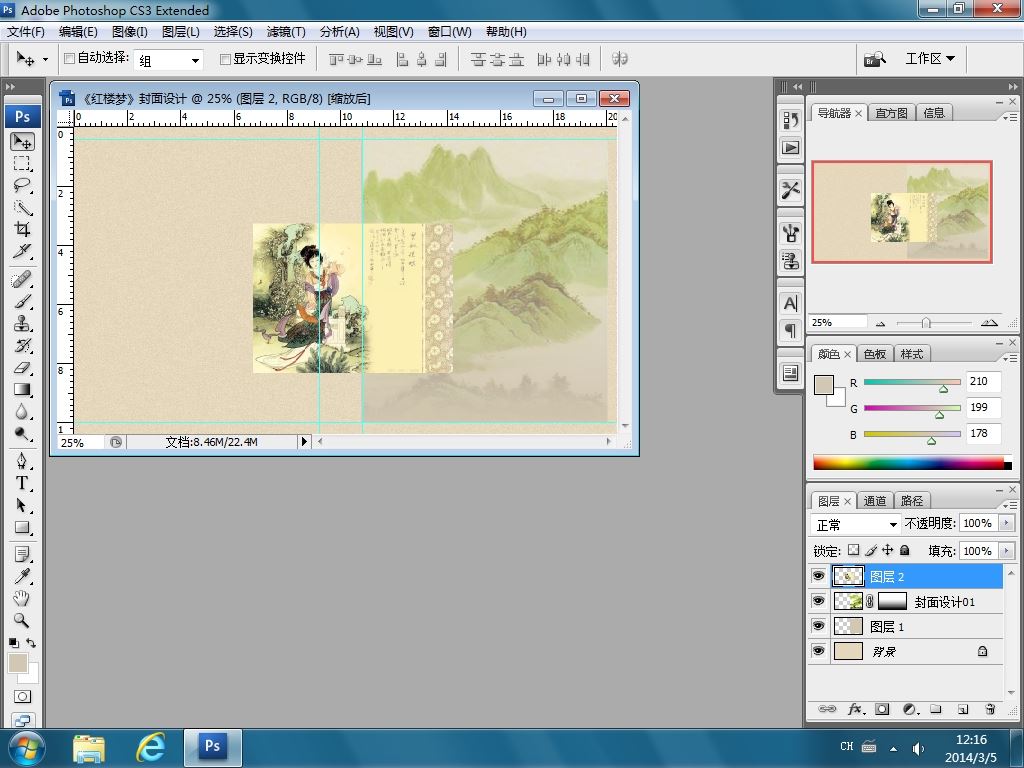Open 滤镜(T) menu
The width and height of the screenshot is (1024, 768).
coord(286,31)
